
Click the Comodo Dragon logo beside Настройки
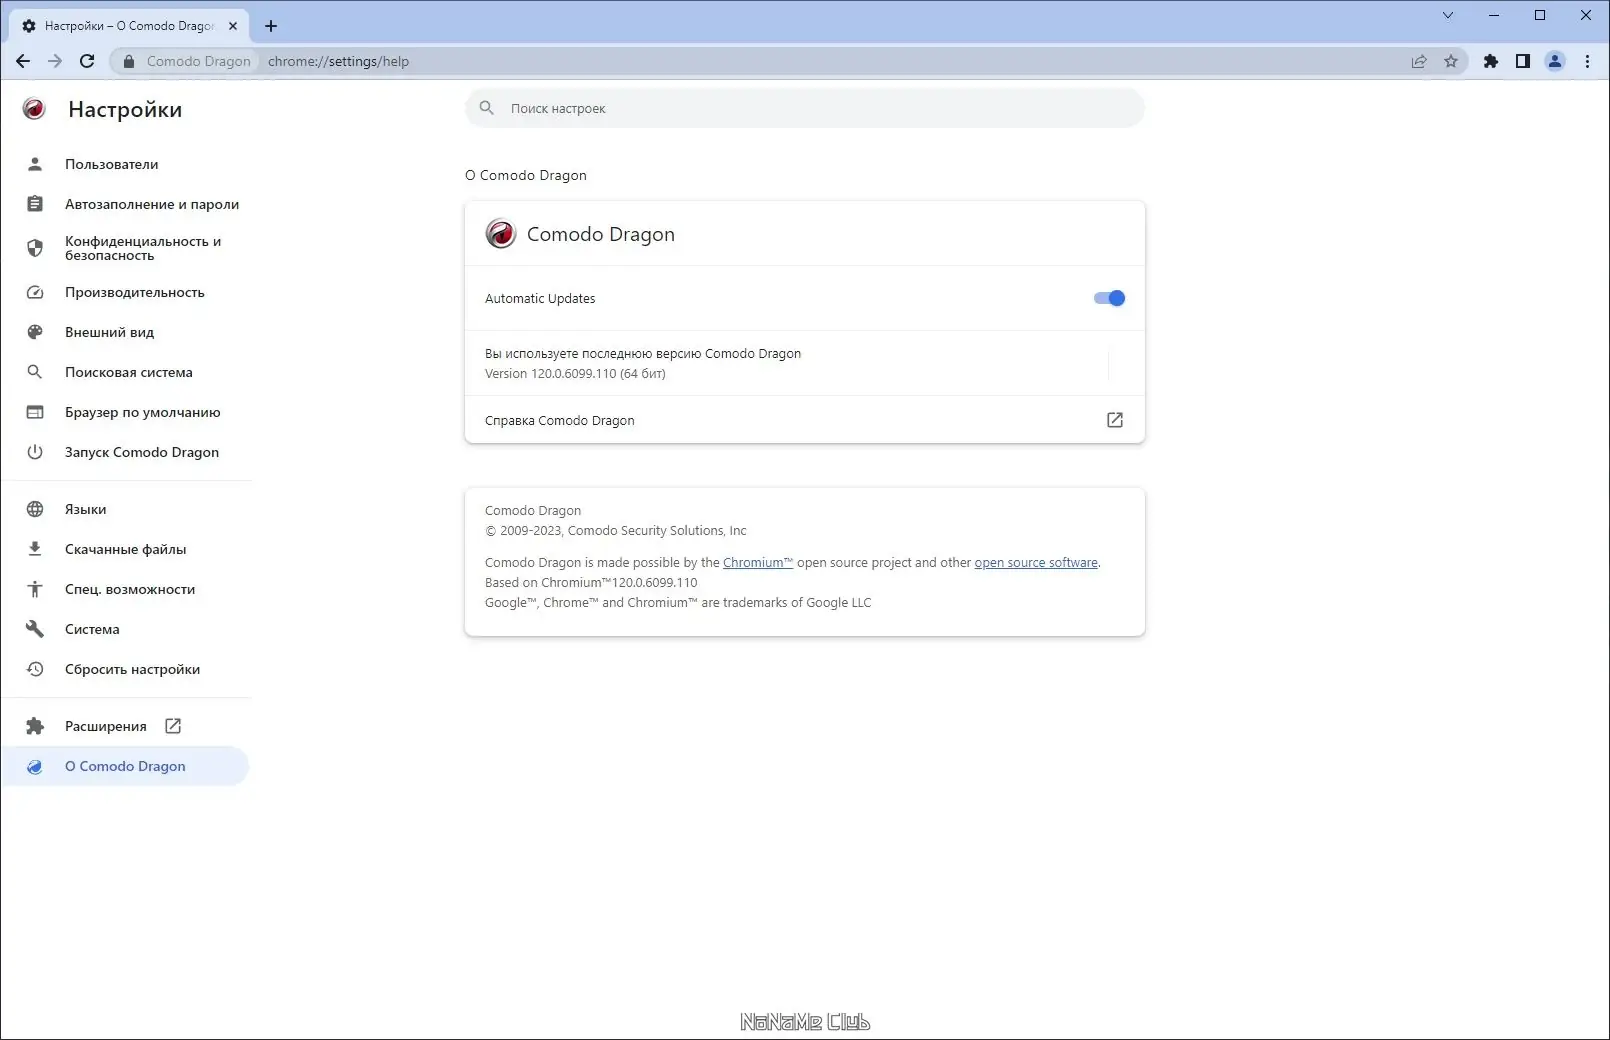pos(34,109)
